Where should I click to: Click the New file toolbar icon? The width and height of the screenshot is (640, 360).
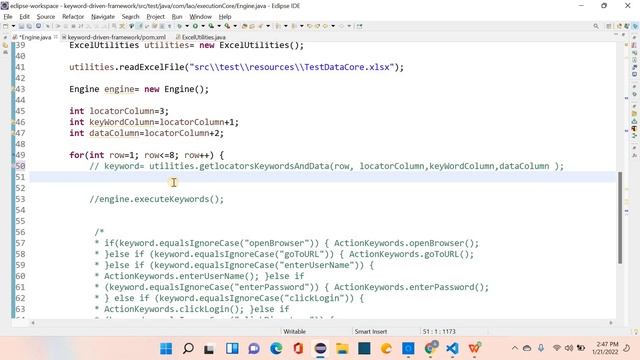pyautogui.click(x=5, y=26)
